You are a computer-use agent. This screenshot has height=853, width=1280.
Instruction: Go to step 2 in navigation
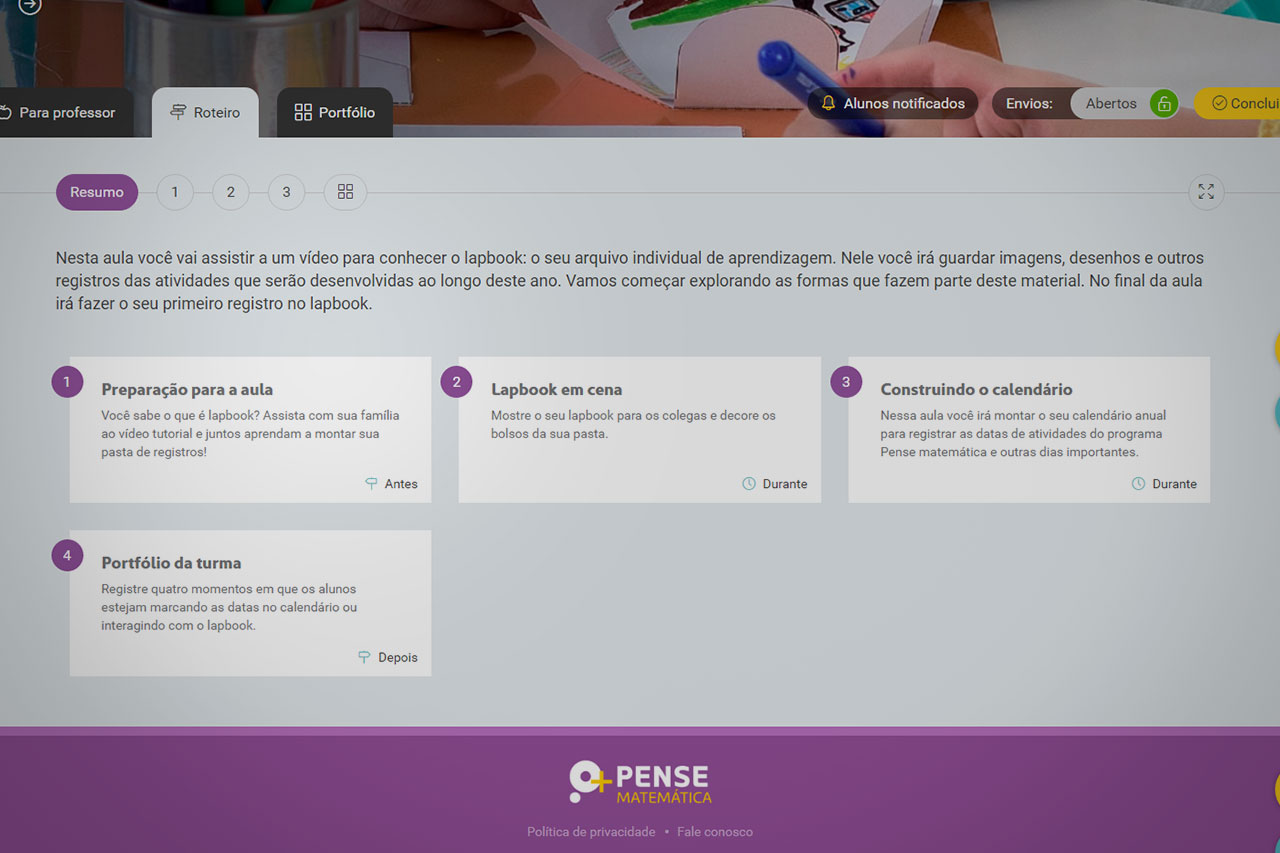click(x=230, y=192)
